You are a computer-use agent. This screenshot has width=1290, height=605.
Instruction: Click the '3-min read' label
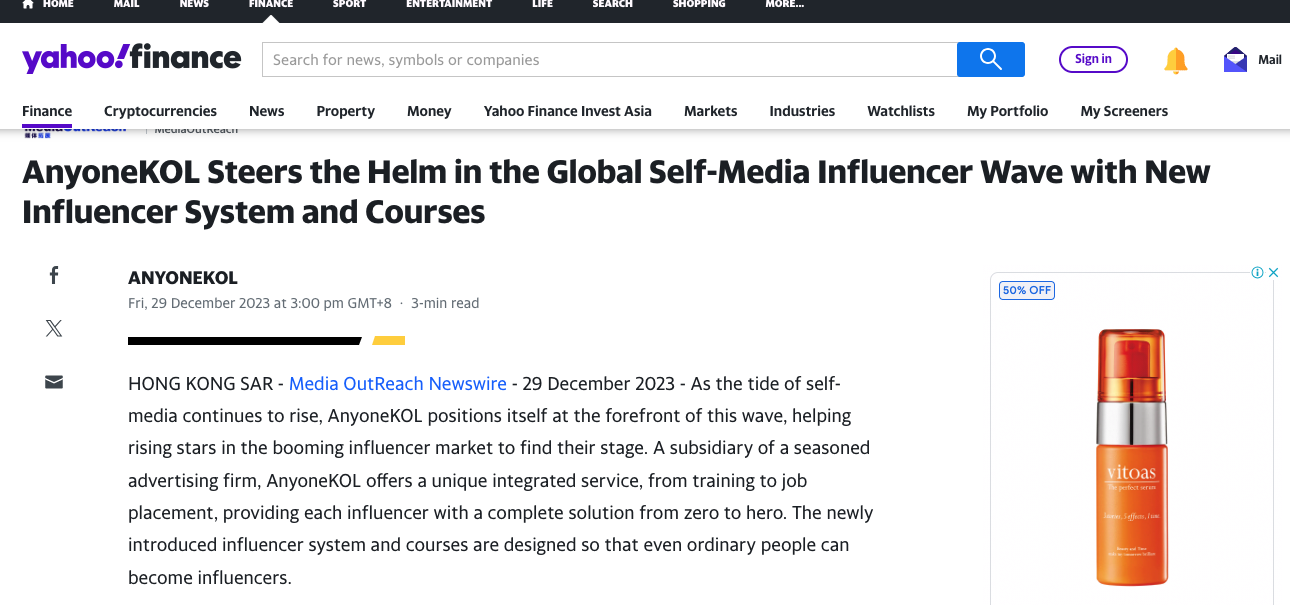[x=445, y=303]
